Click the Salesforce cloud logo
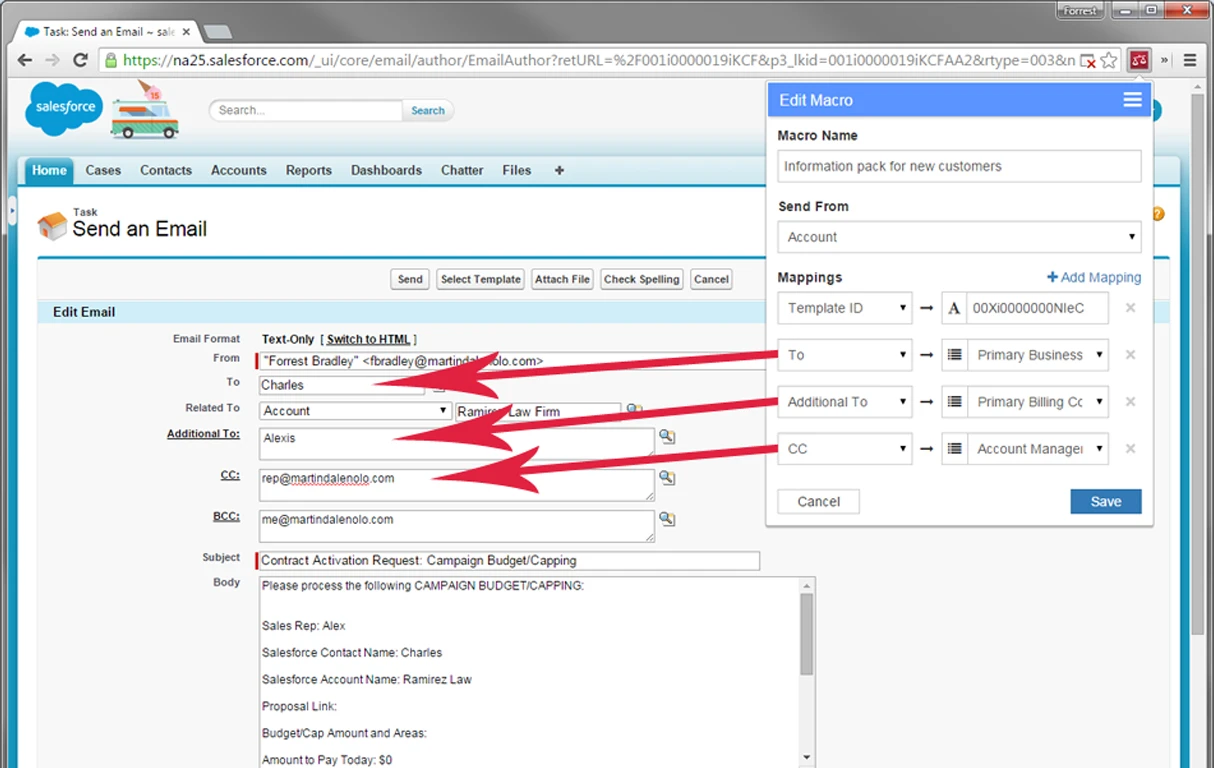 pyautogui.click(x=64, y=107)
